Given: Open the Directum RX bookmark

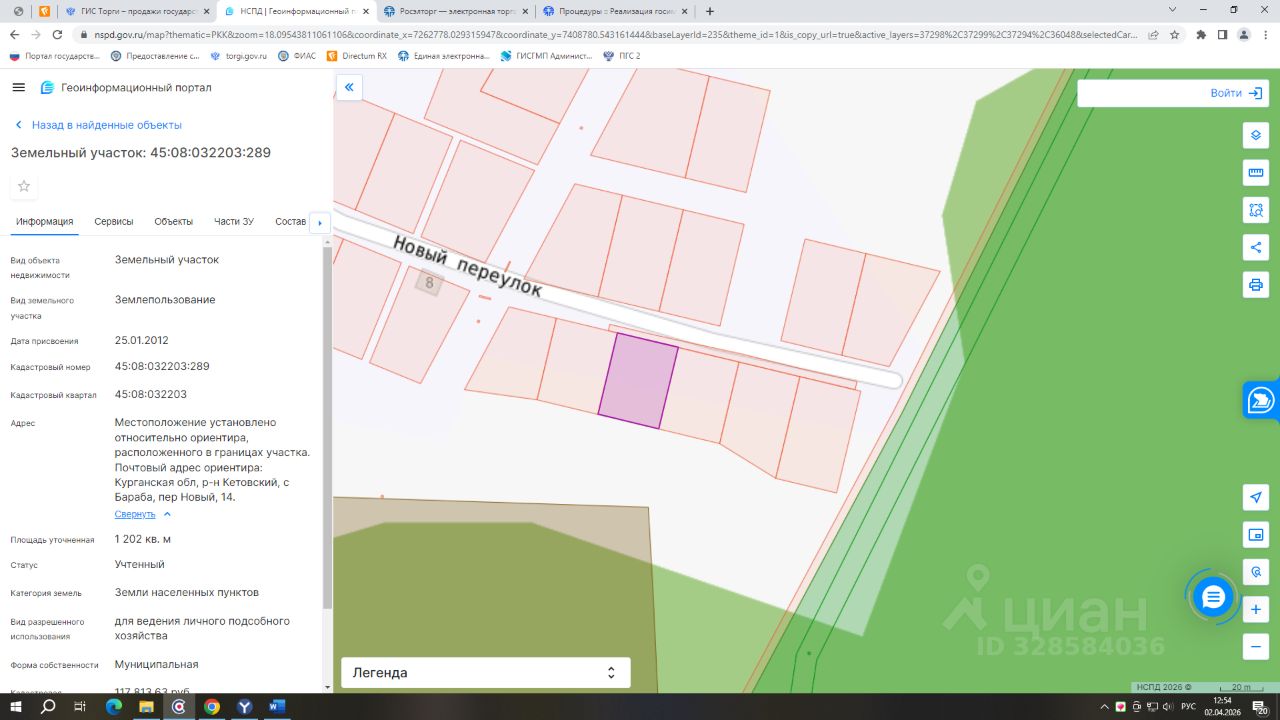Looking at the screenshot, I should coord(357,56).
